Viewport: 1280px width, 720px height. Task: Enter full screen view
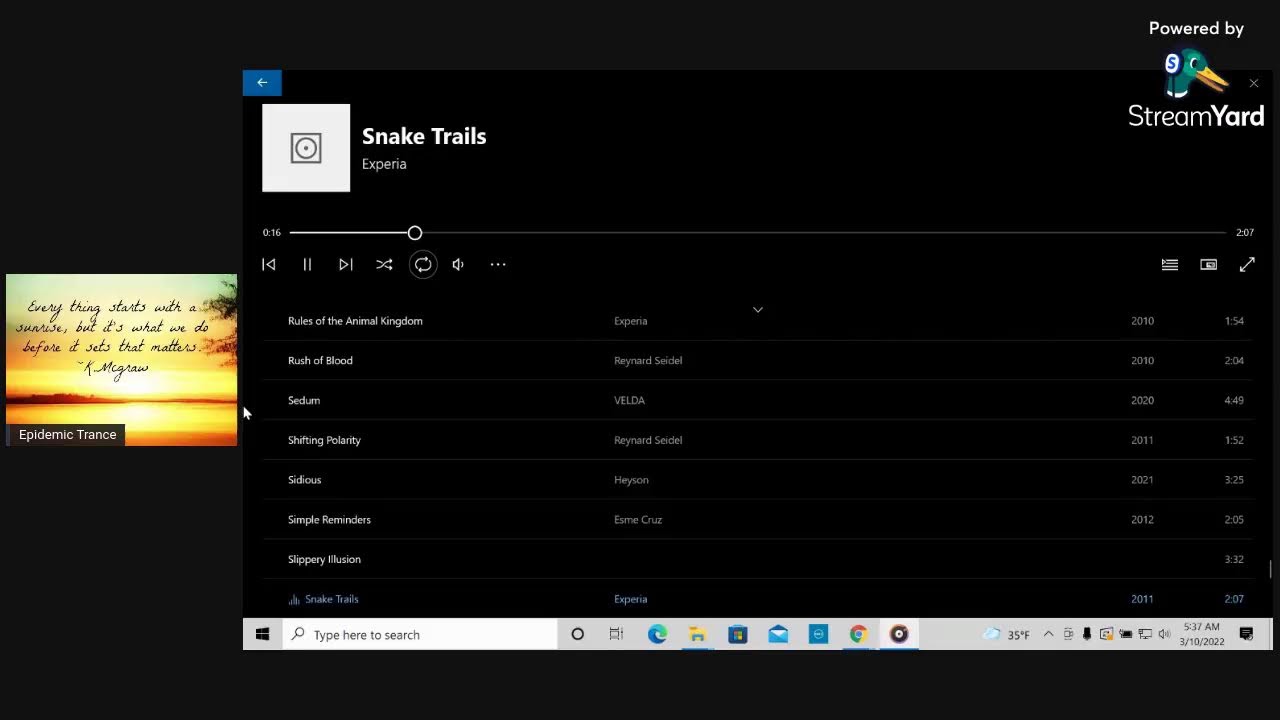1247,265
